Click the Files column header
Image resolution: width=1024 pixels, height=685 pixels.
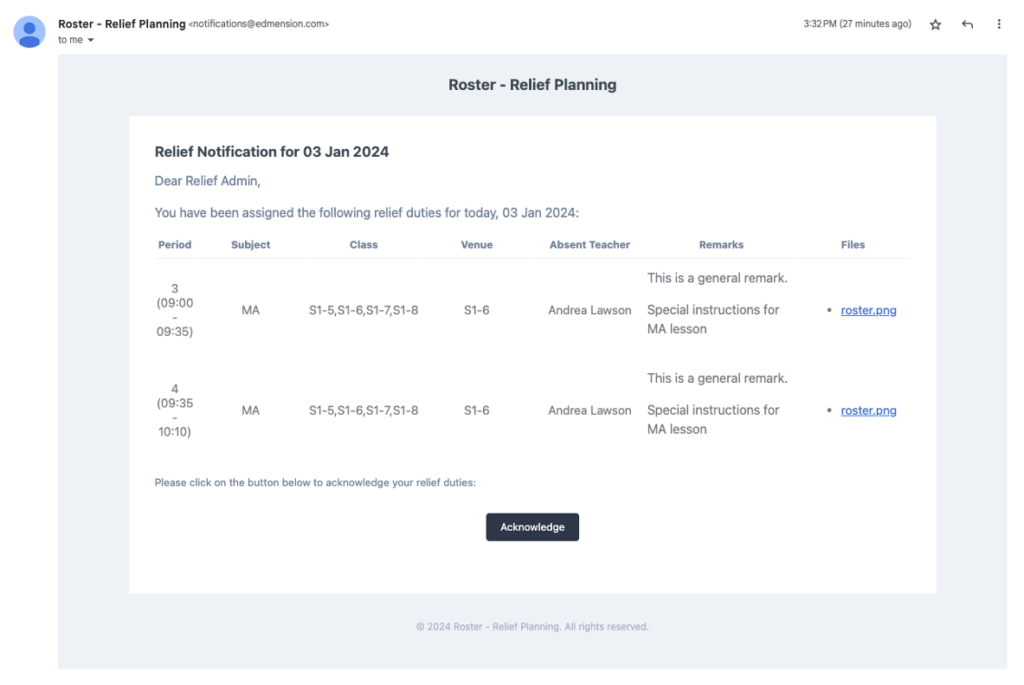[853, 244]
